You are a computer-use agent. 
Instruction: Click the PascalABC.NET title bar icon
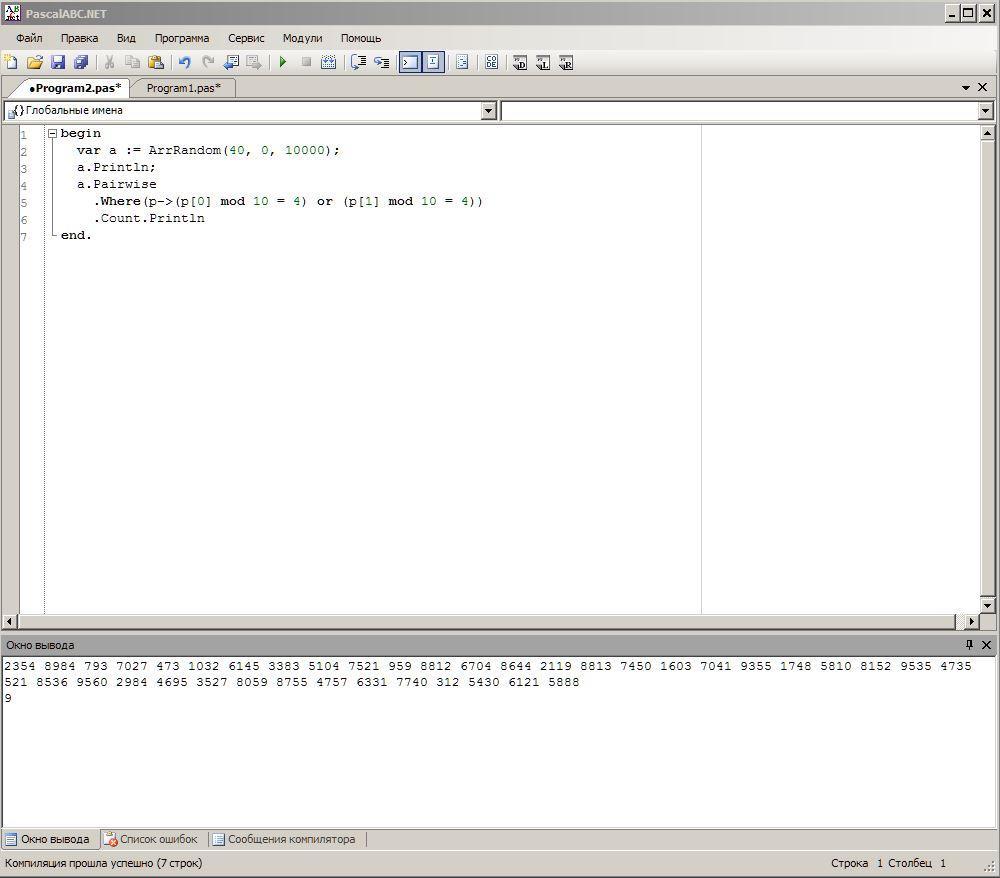pyautogui.click(x=12, y=13)
